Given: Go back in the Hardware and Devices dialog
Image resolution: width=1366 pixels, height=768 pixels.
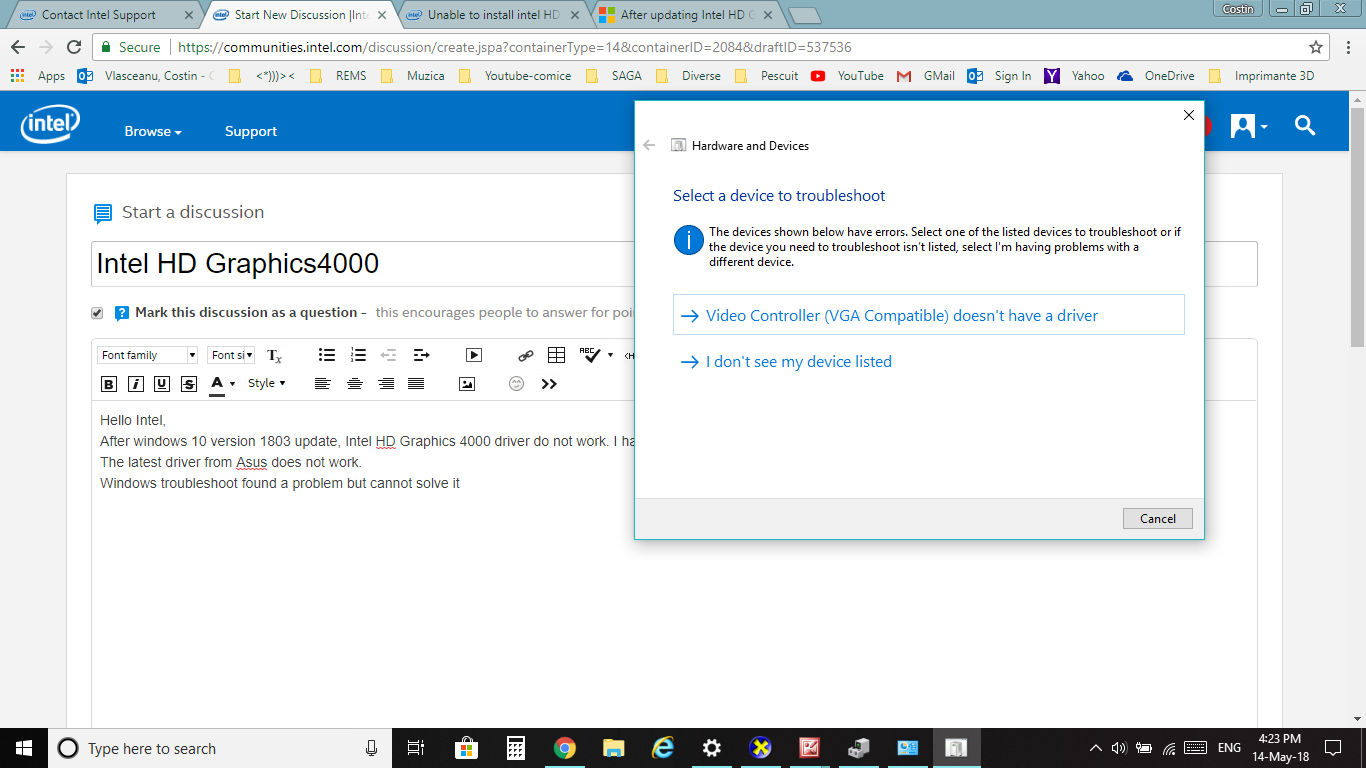Looking at the screenshot, I should pos(649,145).
